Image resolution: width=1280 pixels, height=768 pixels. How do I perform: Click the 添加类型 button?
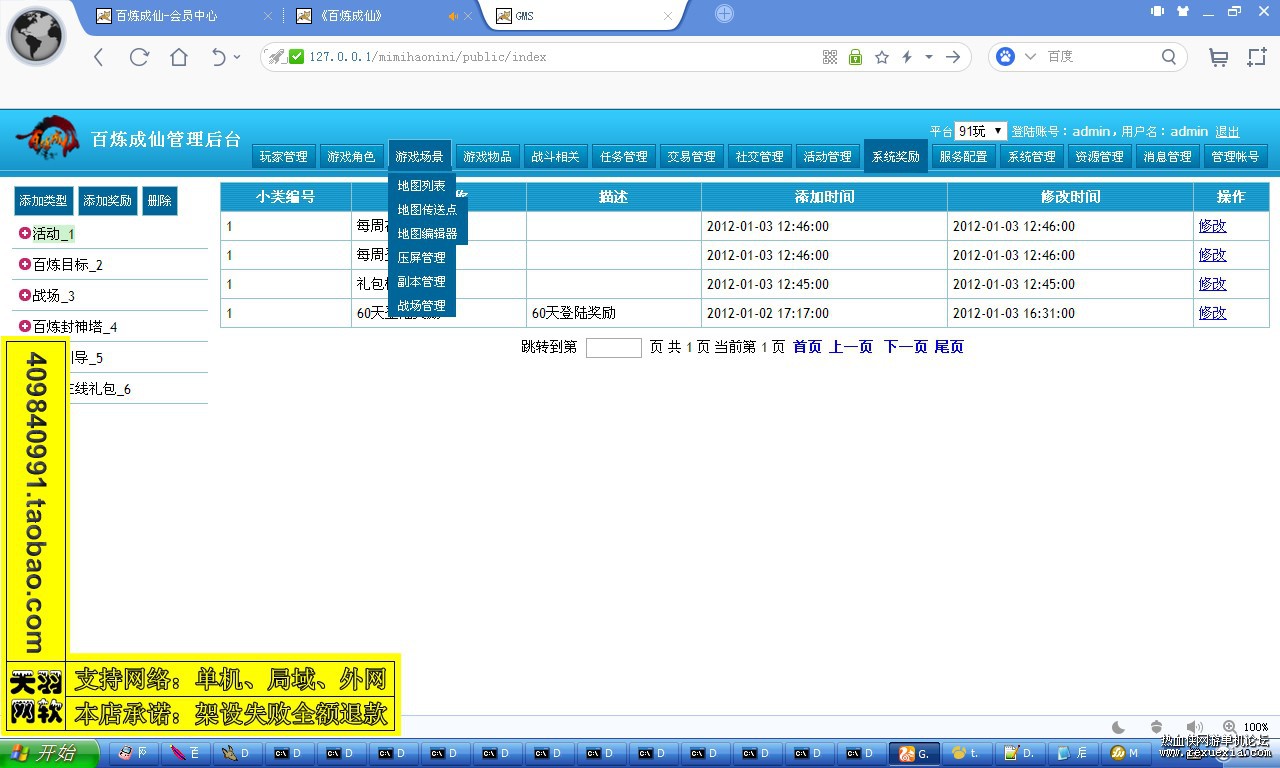(44, 201)
